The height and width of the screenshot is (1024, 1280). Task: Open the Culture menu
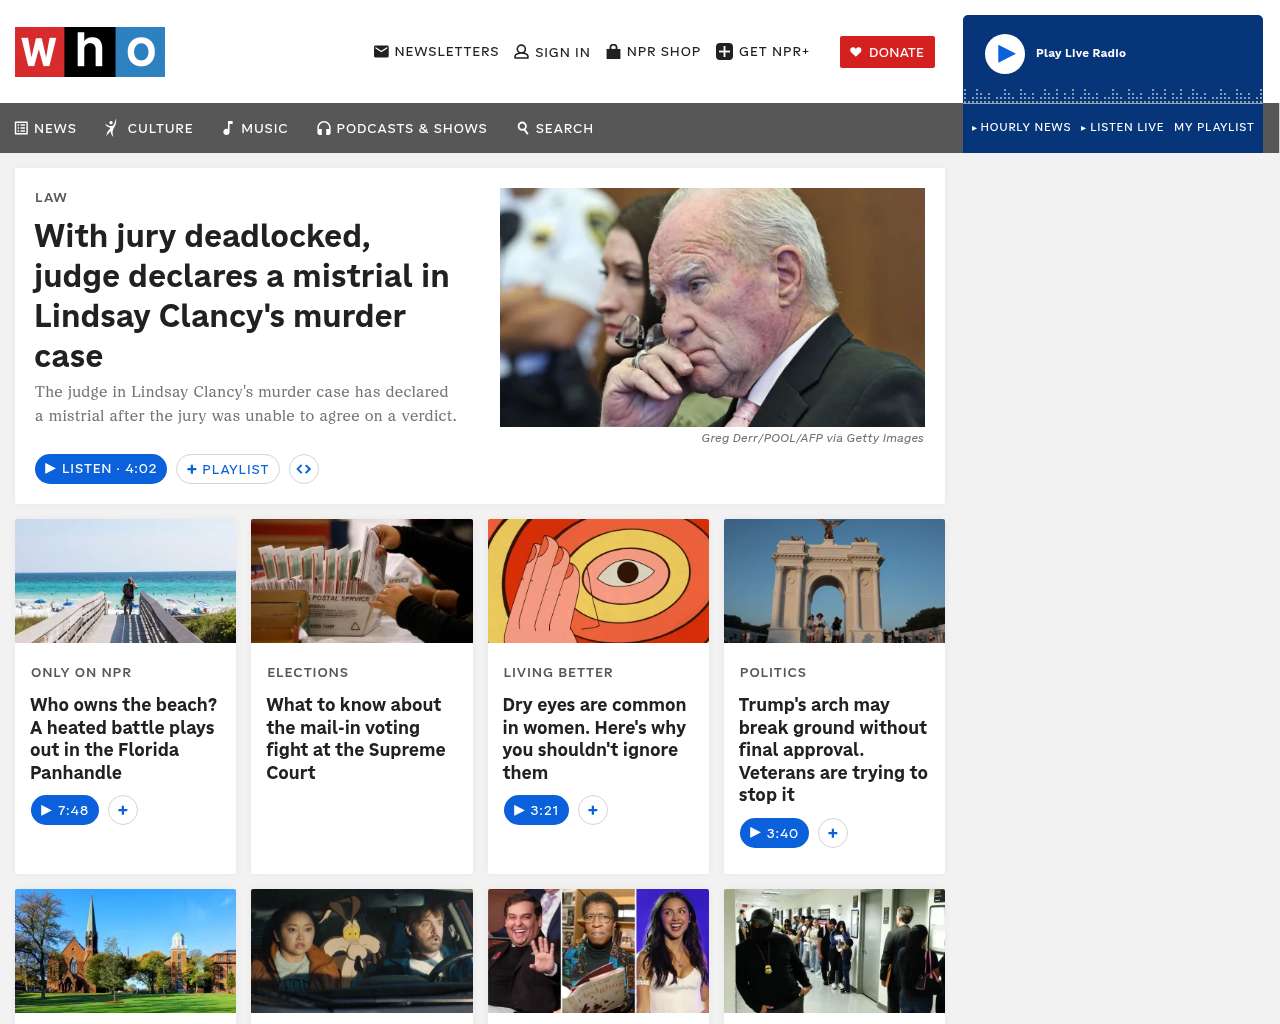coord(149,128)
